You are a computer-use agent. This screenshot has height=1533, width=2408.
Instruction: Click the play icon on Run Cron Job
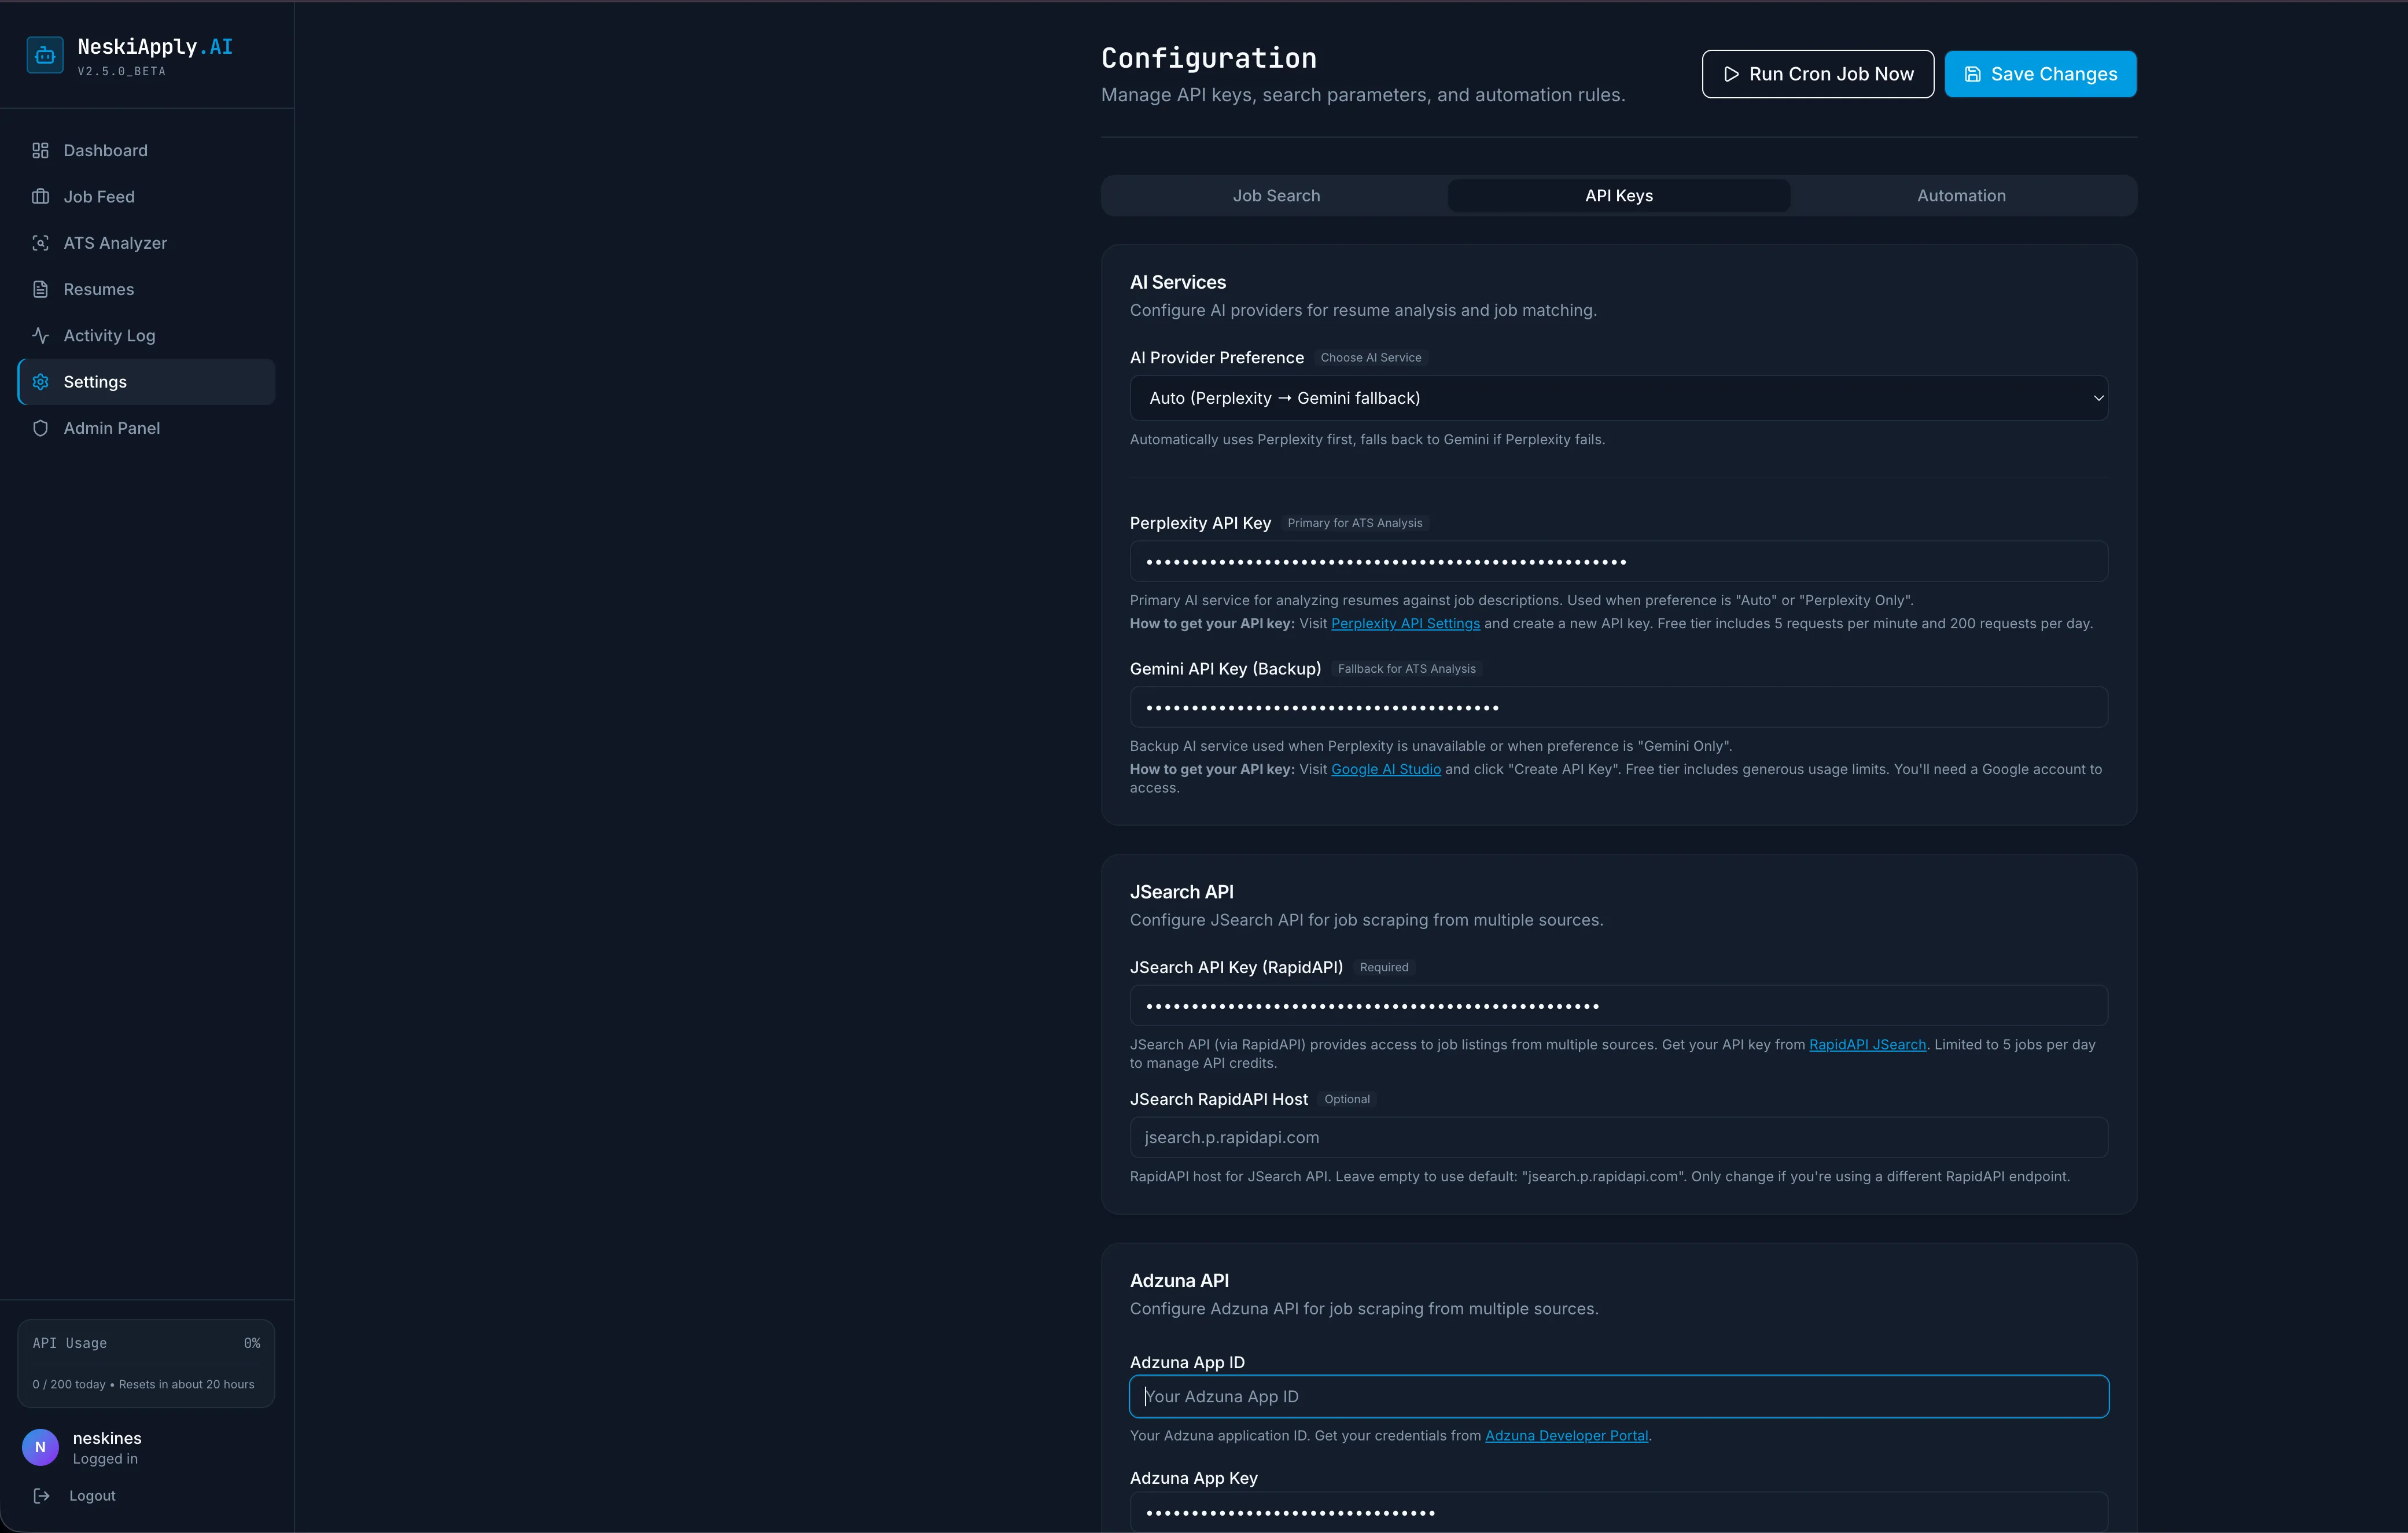pos(1731,74)
